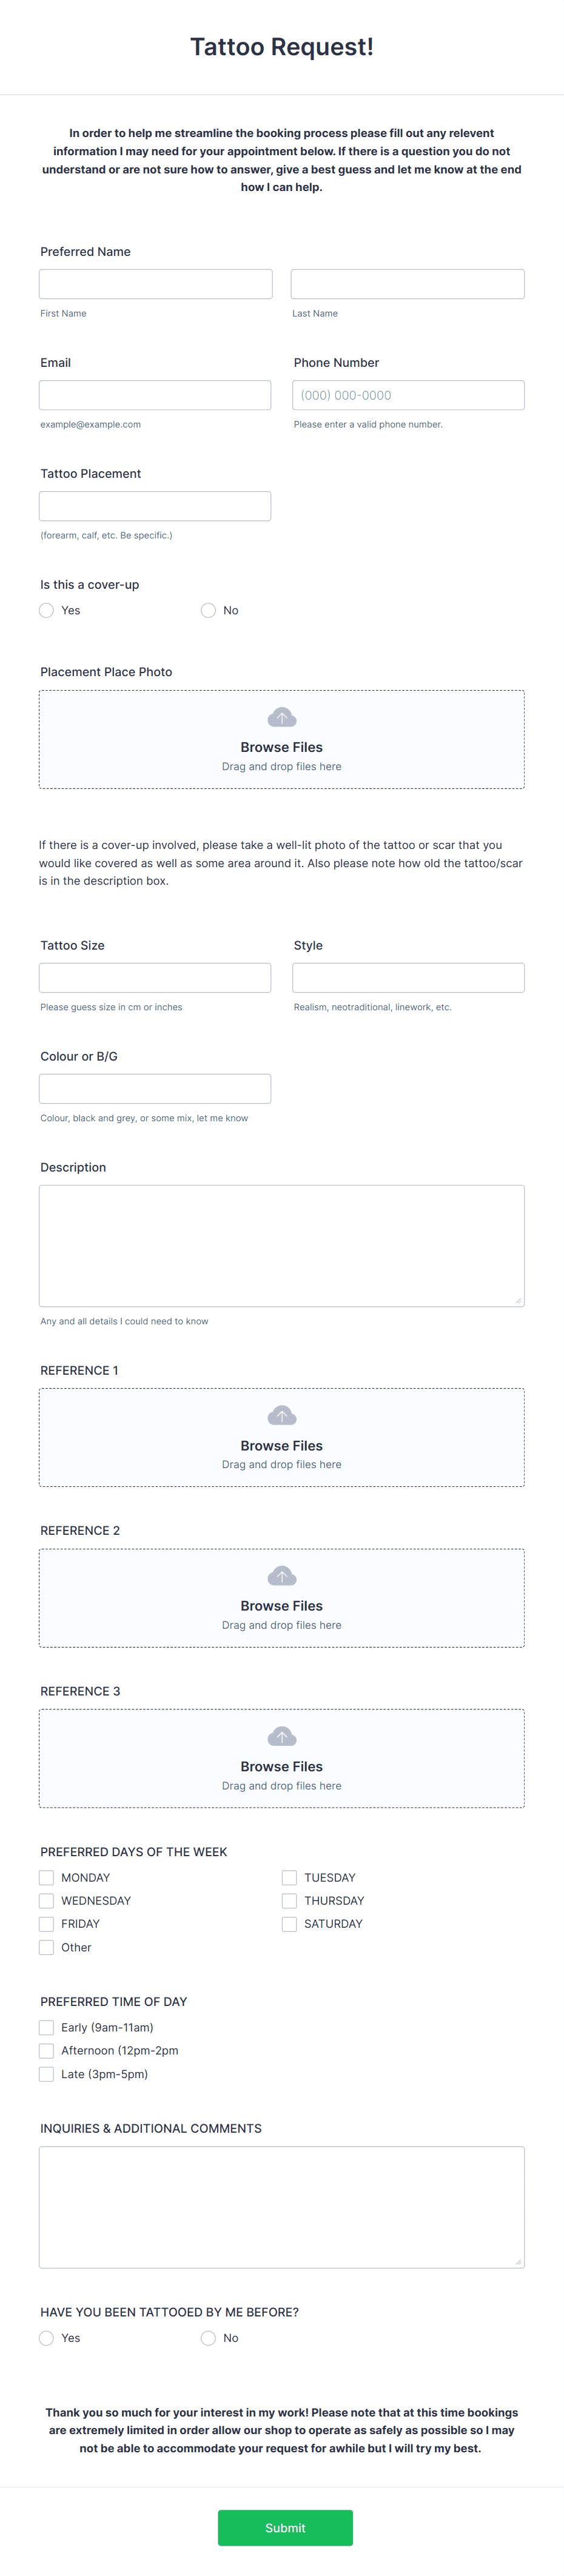Screen dimensions: 564x2576
Task: Enable the SATURDAY checkbox
Action: (x=289, y=1924)
